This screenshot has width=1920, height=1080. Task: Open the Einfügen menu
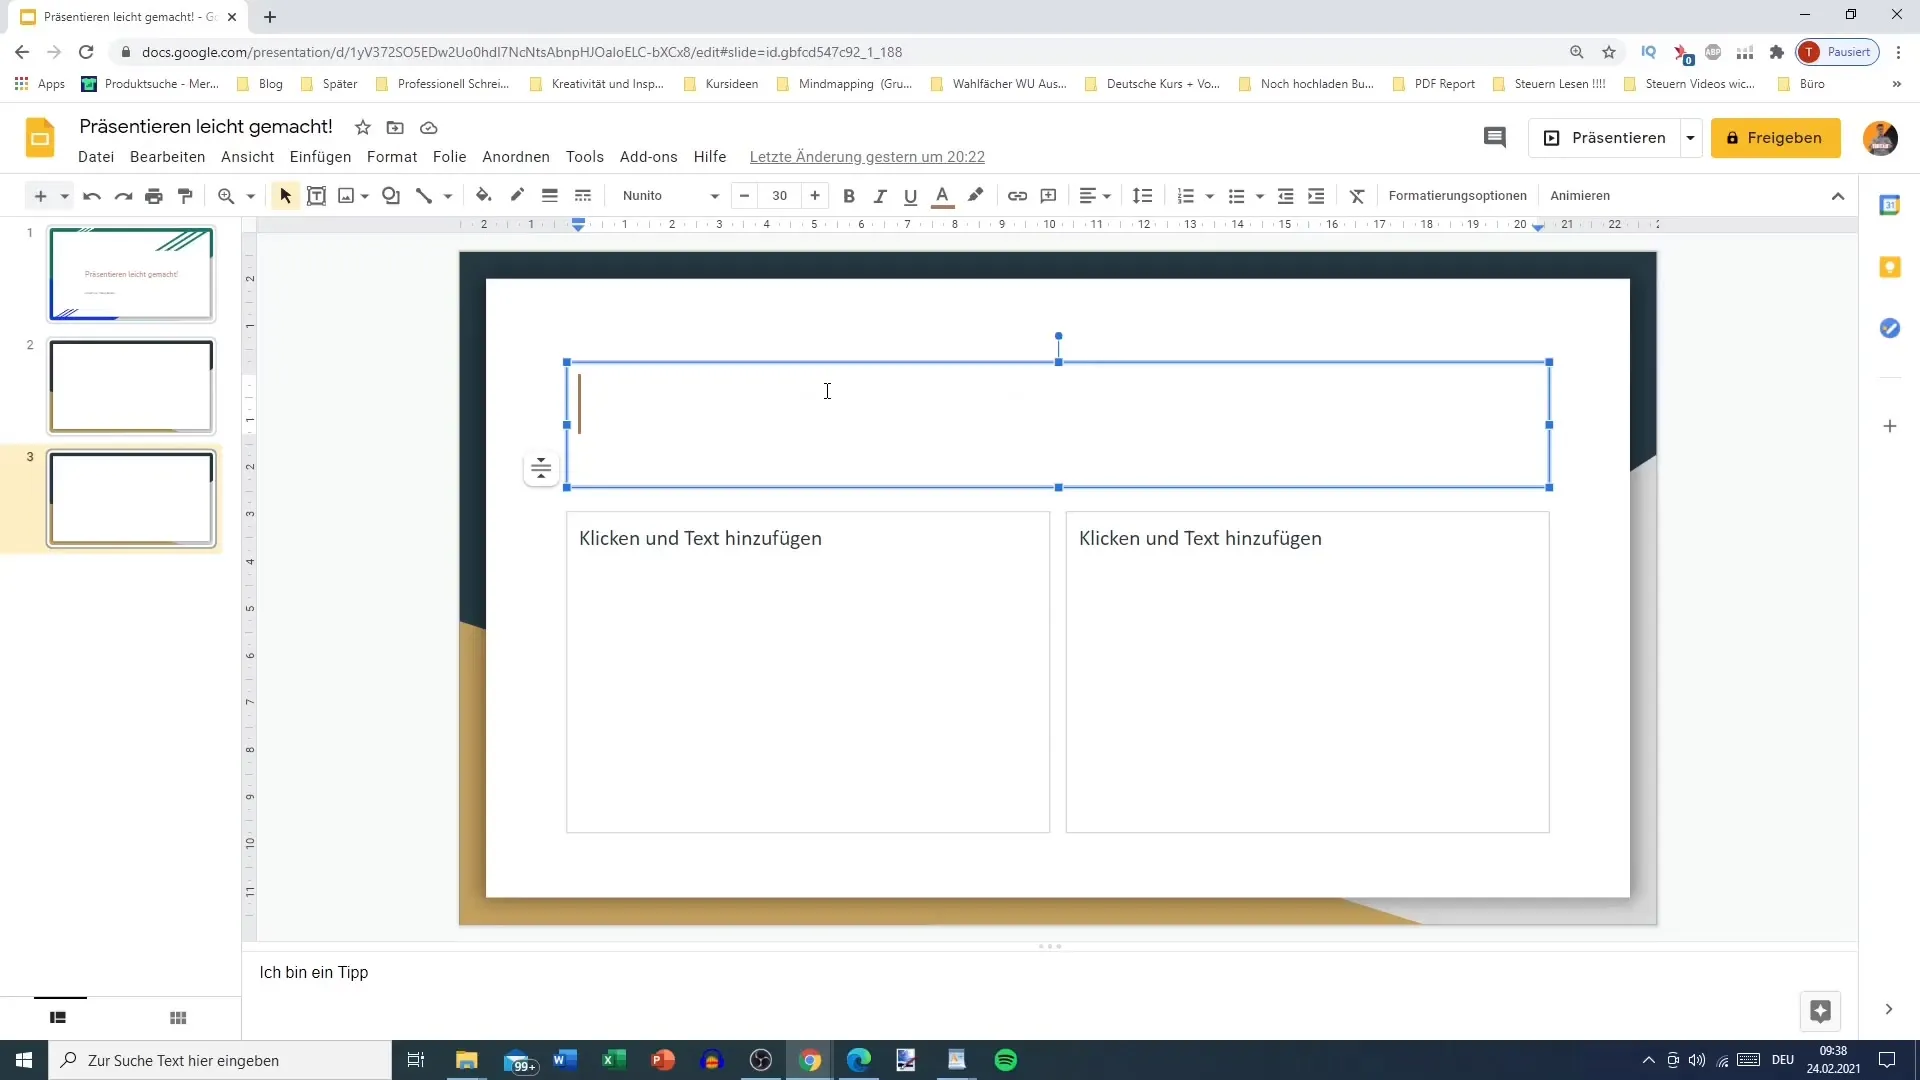[320, 157]
